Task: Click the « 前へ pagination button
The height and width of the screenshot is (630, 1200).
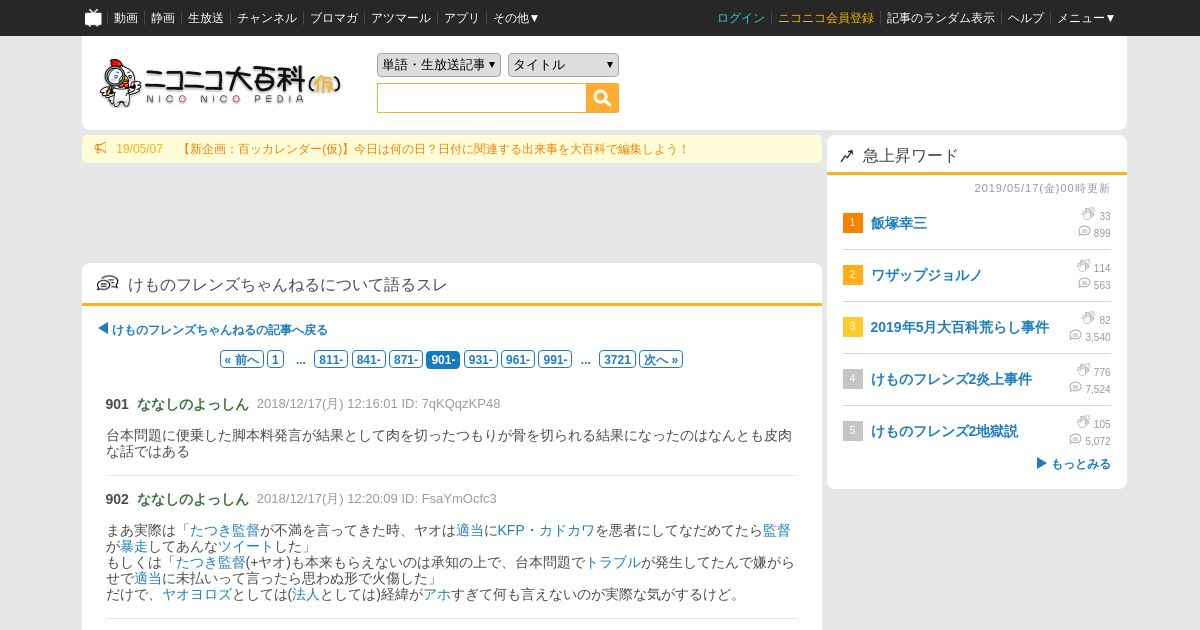Action: [x=242, y=360]
